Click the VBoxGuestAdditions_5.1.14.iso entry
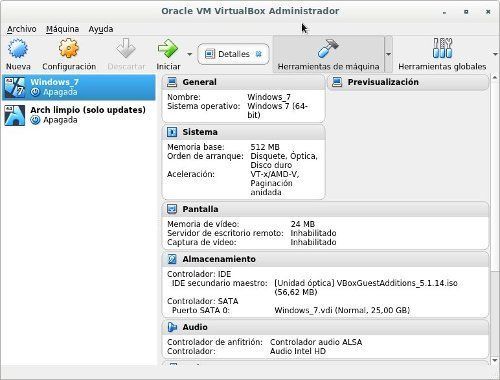Viewport: 500px width, 380px height. (x=366, y=288)
